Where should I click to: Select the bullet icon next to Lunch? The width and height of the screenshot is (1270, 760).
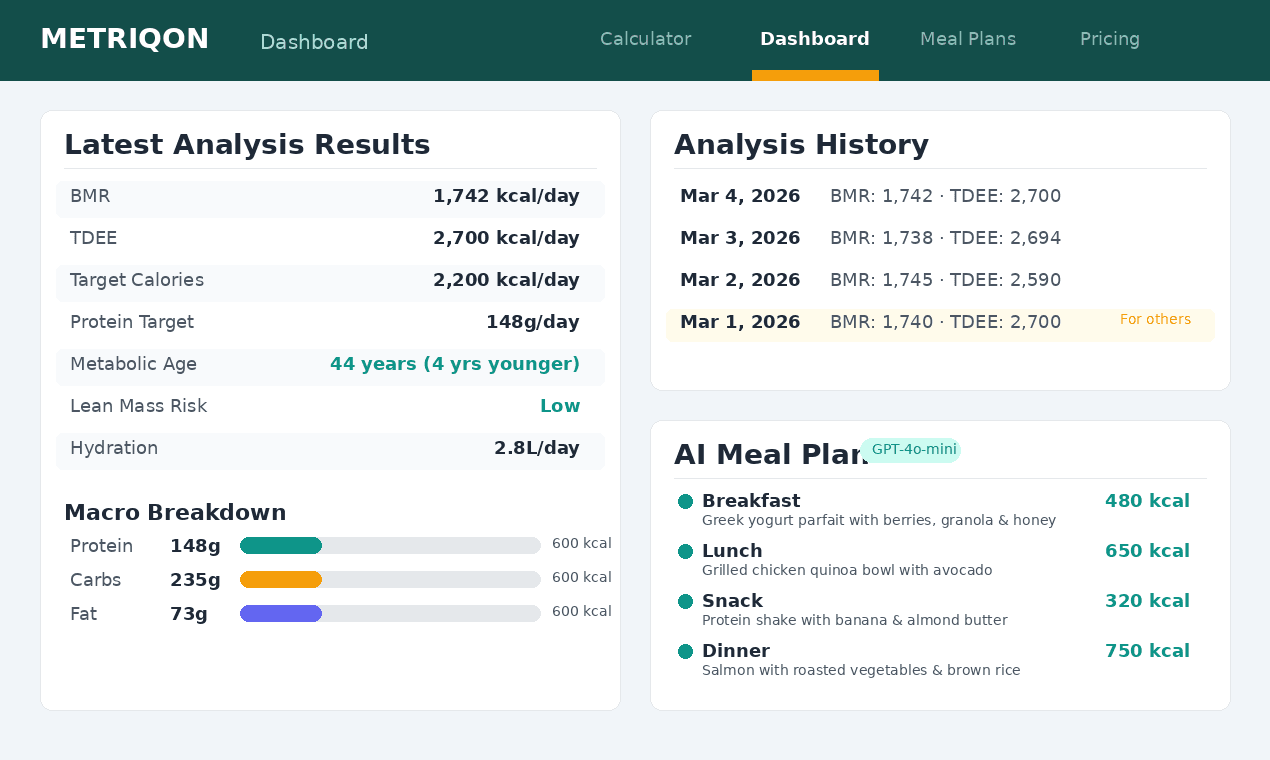click(x=685, y=550)
